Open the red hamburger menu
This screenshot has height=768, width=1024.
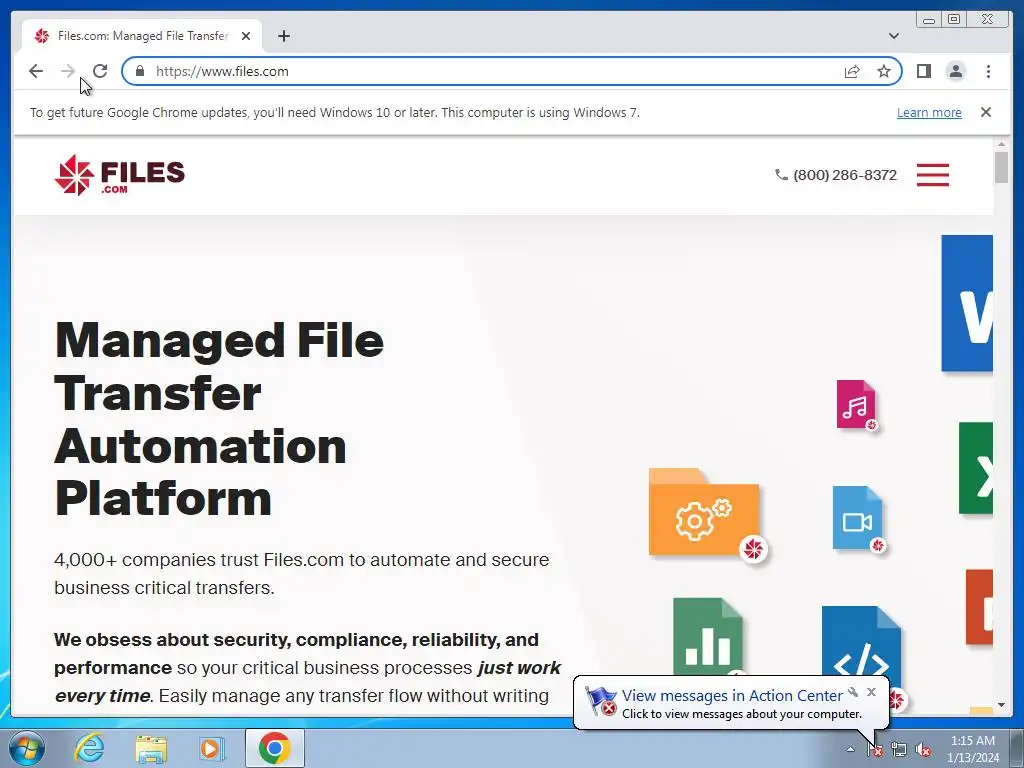click(933, 175)
